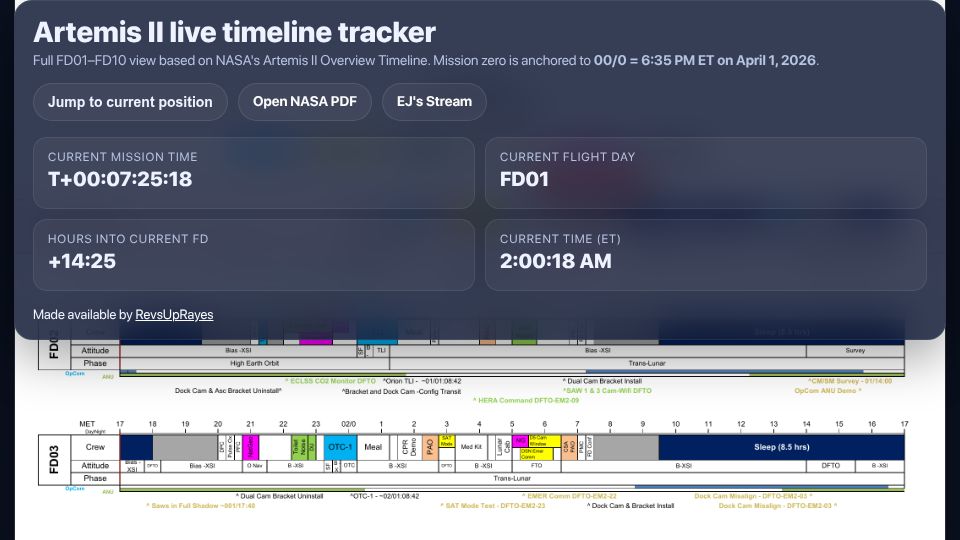Click the O Nav attitude cell in FD03
The width and height of the screenshot is (960, 540).
[x=255, y=466]
